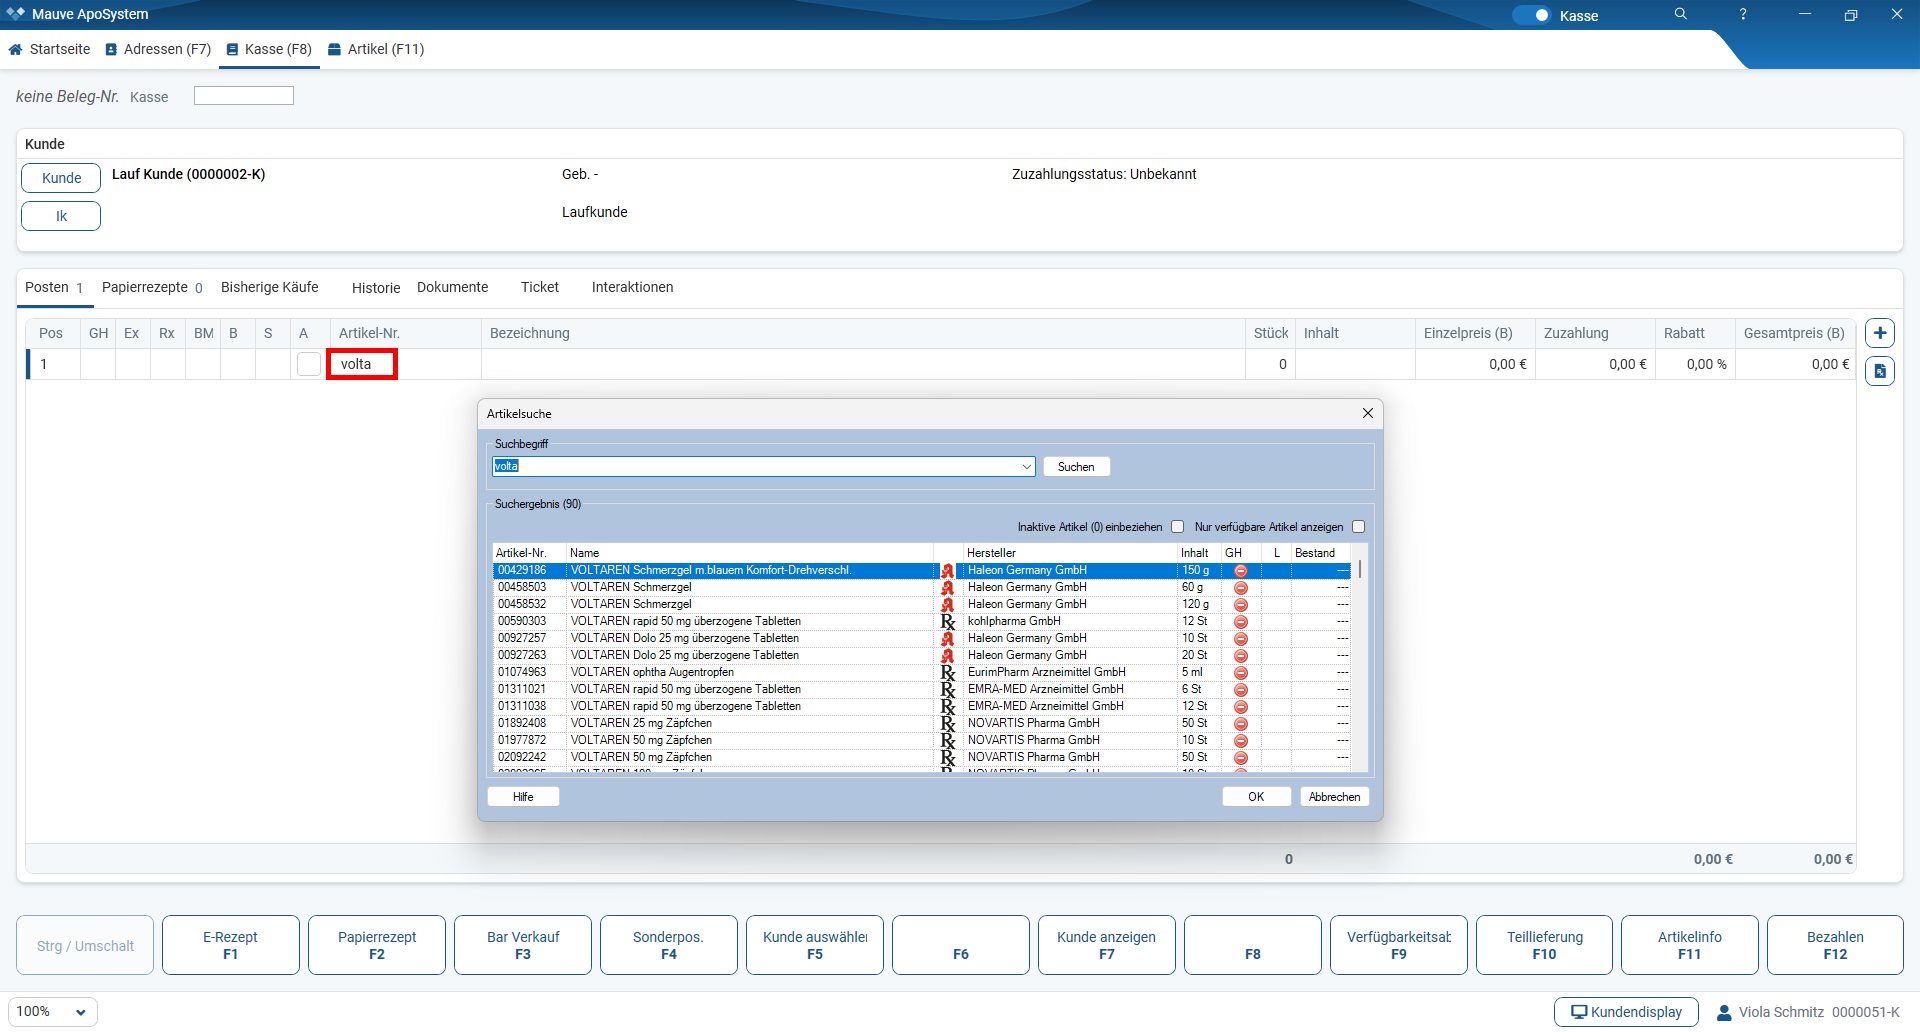Click Abbrechen to cancel search
1920x1032 pixels.
(1334, 797)
